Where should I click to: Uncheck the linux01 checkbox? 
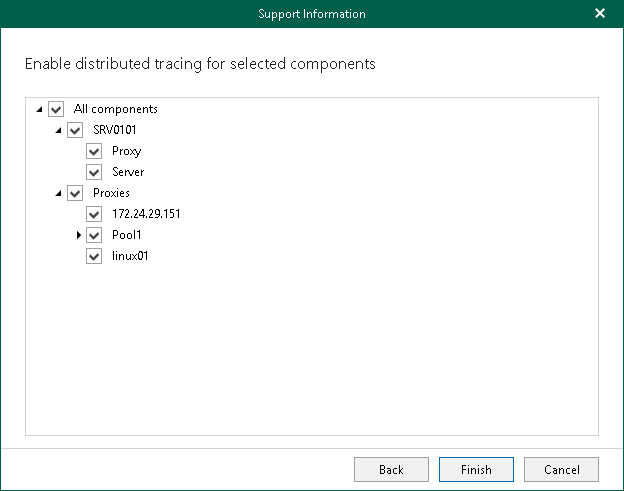94,256
